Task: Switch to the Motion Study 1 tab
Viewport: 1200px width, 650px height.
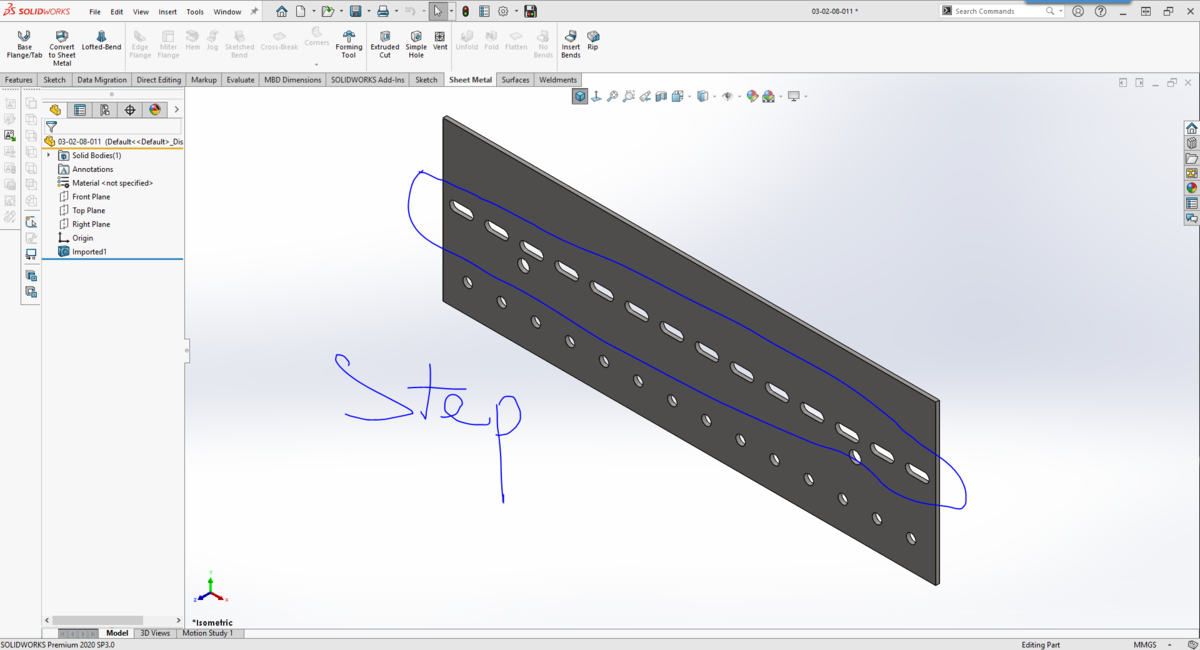Action: click(207, 633)
